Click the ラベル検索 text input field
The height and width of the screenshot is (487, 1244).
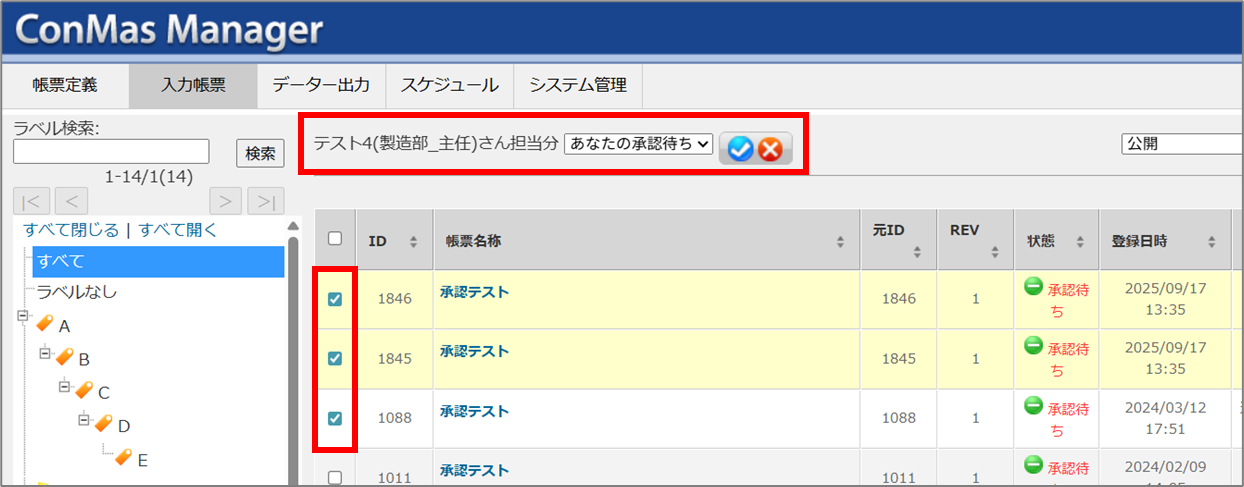[x=111, y=151]
